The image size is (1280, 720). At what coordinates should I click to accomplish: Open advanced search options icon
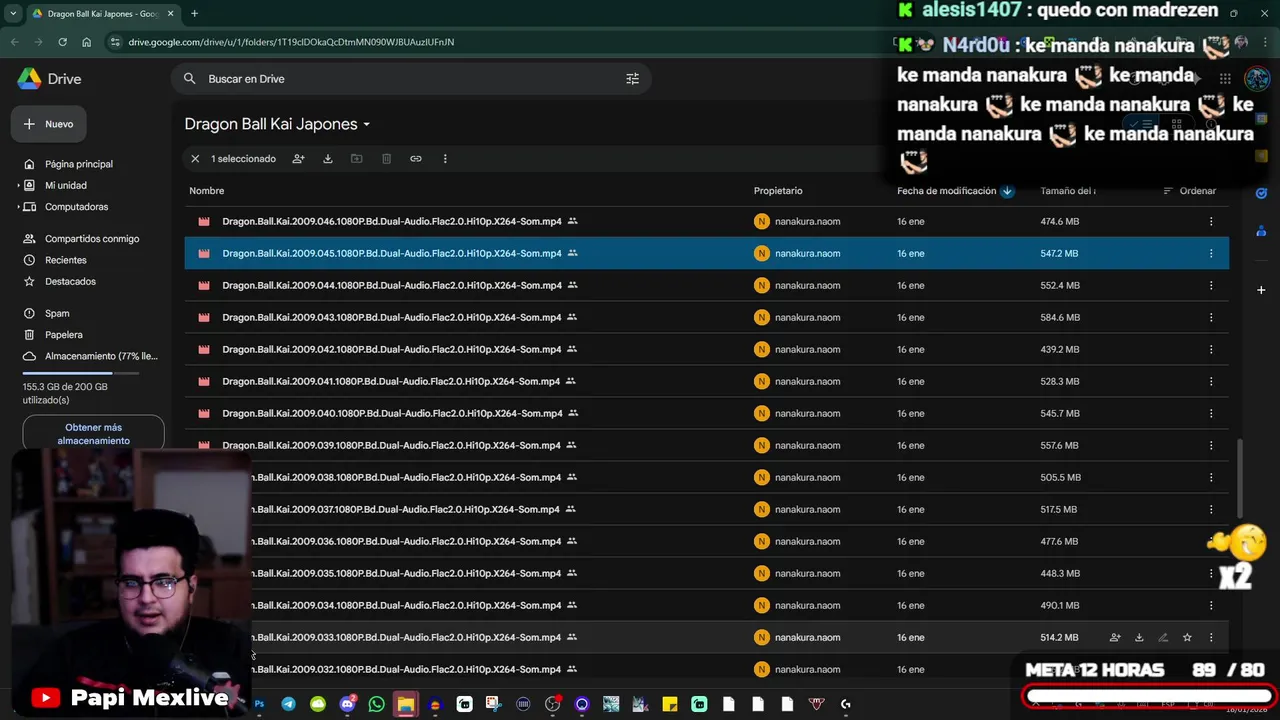[632, 79]
